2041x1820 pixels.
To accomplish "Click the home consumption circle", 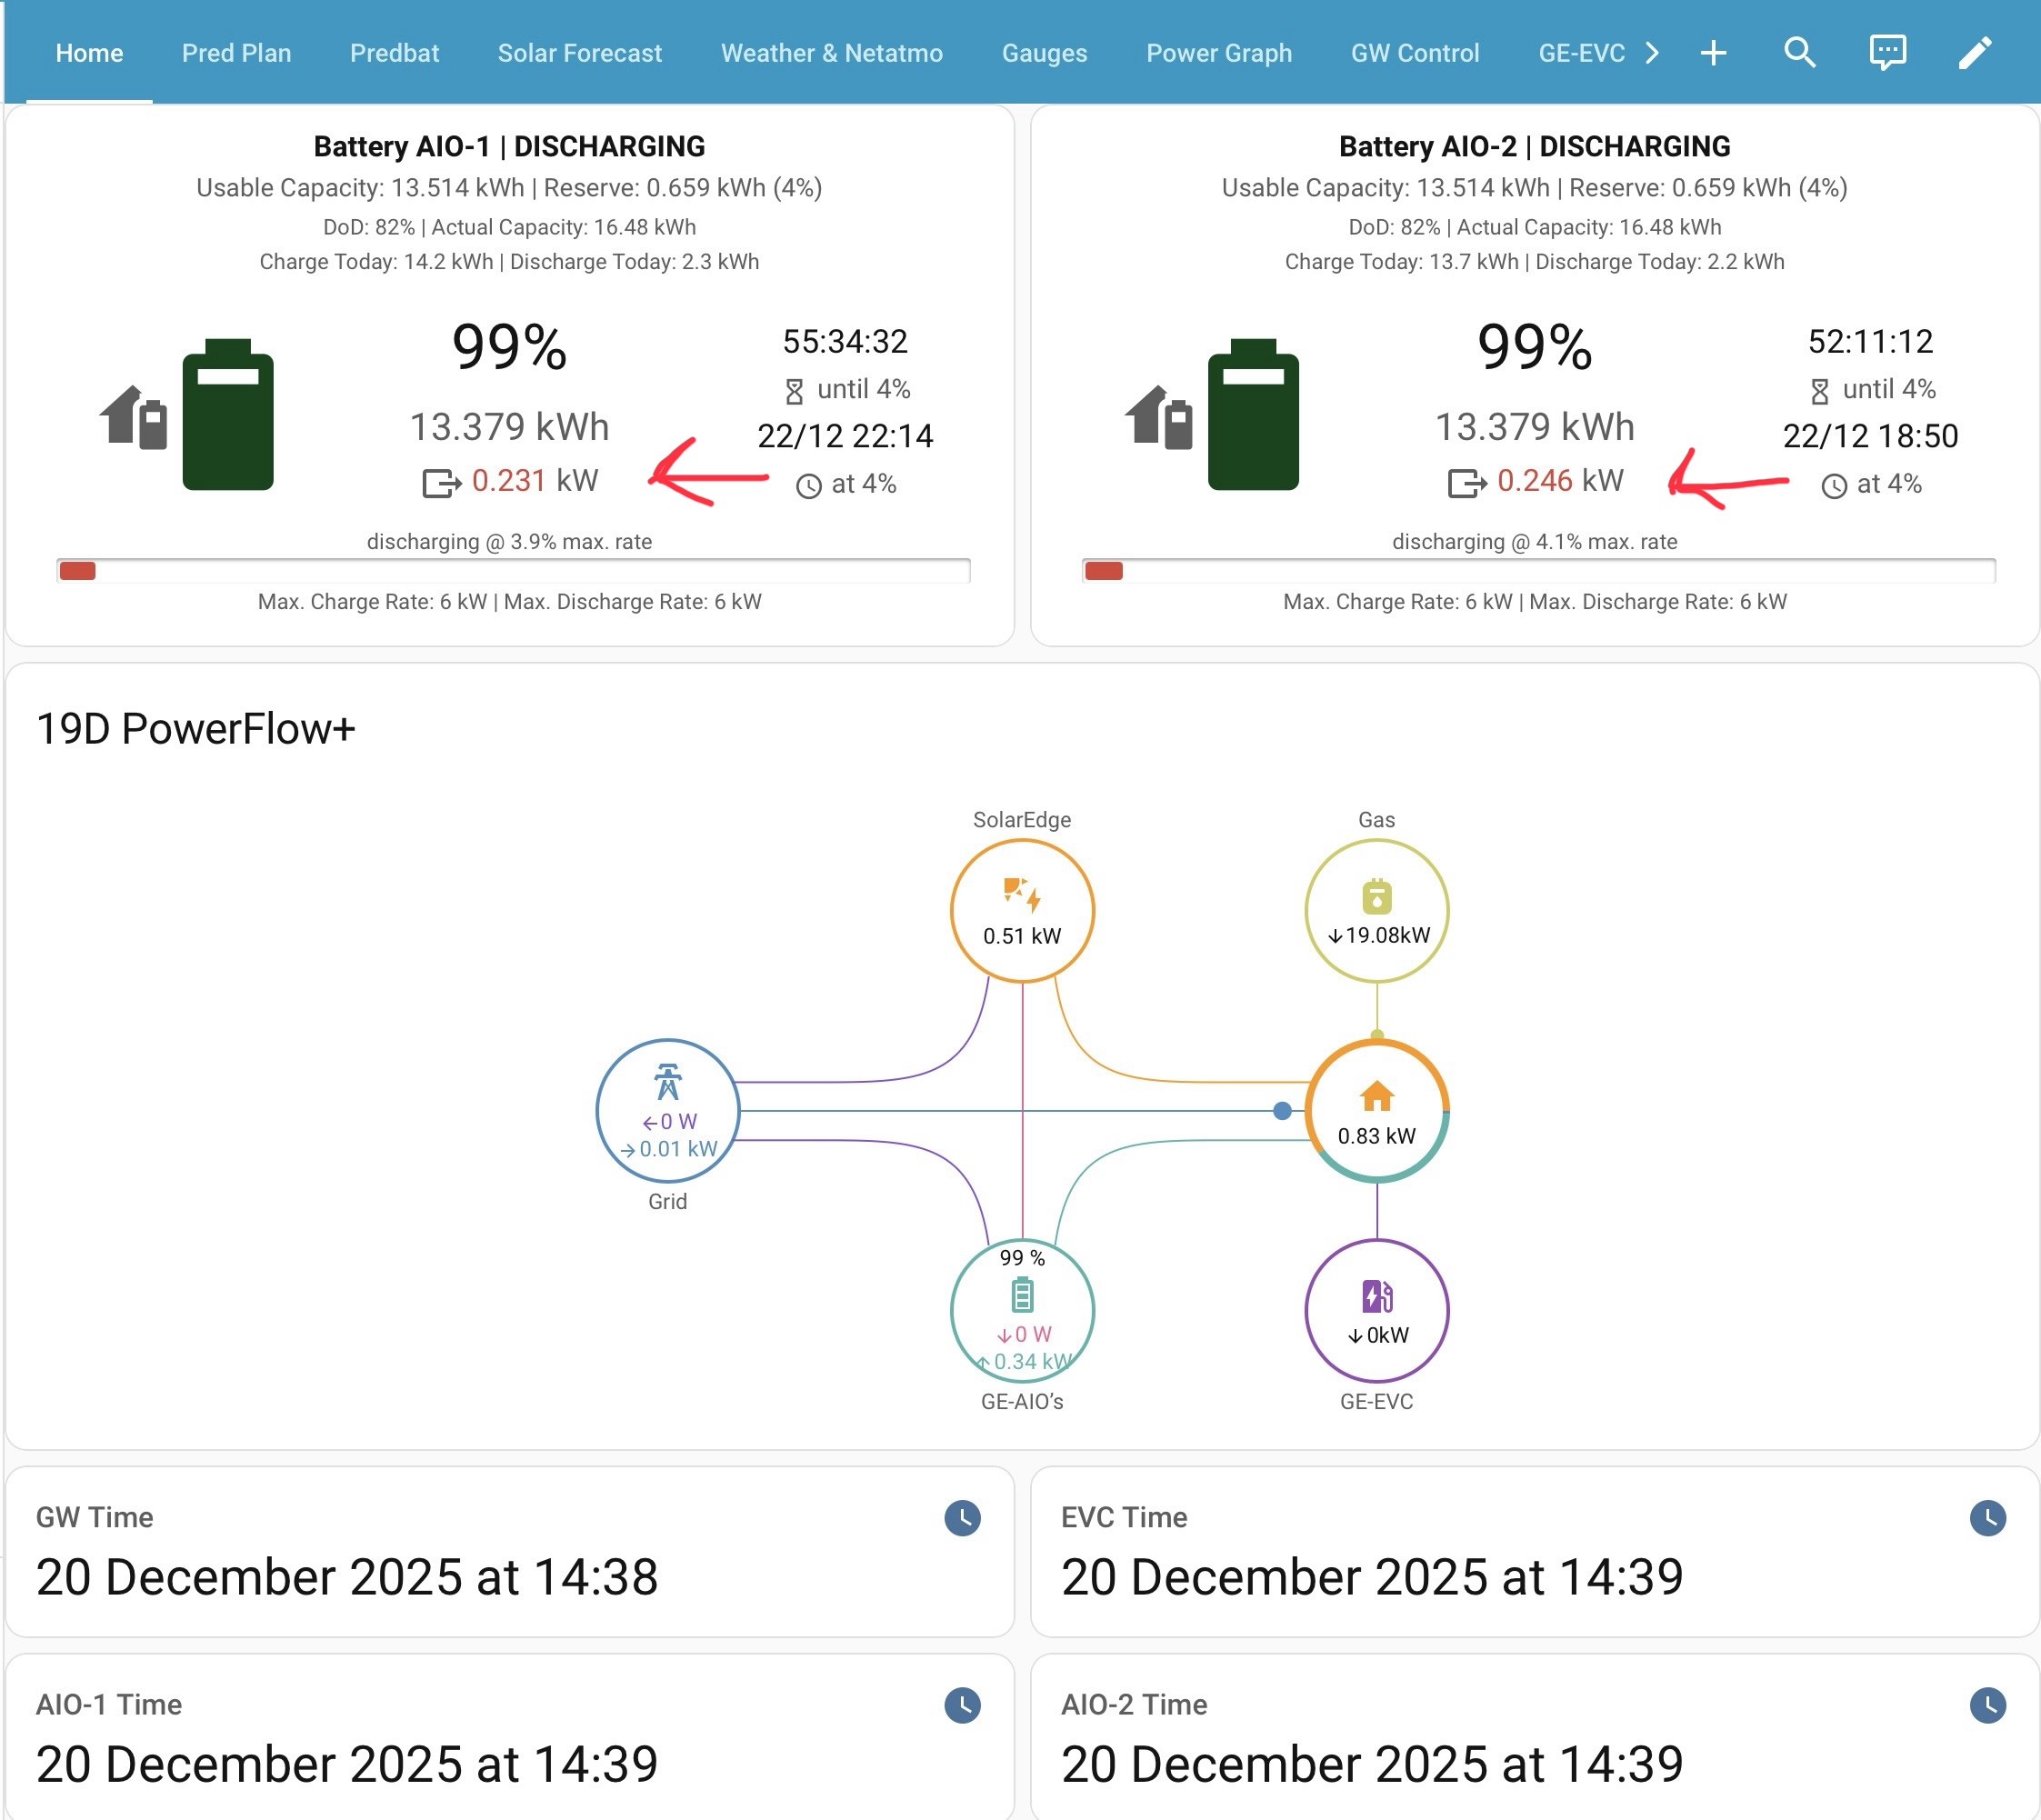I will (1376, 1110).
